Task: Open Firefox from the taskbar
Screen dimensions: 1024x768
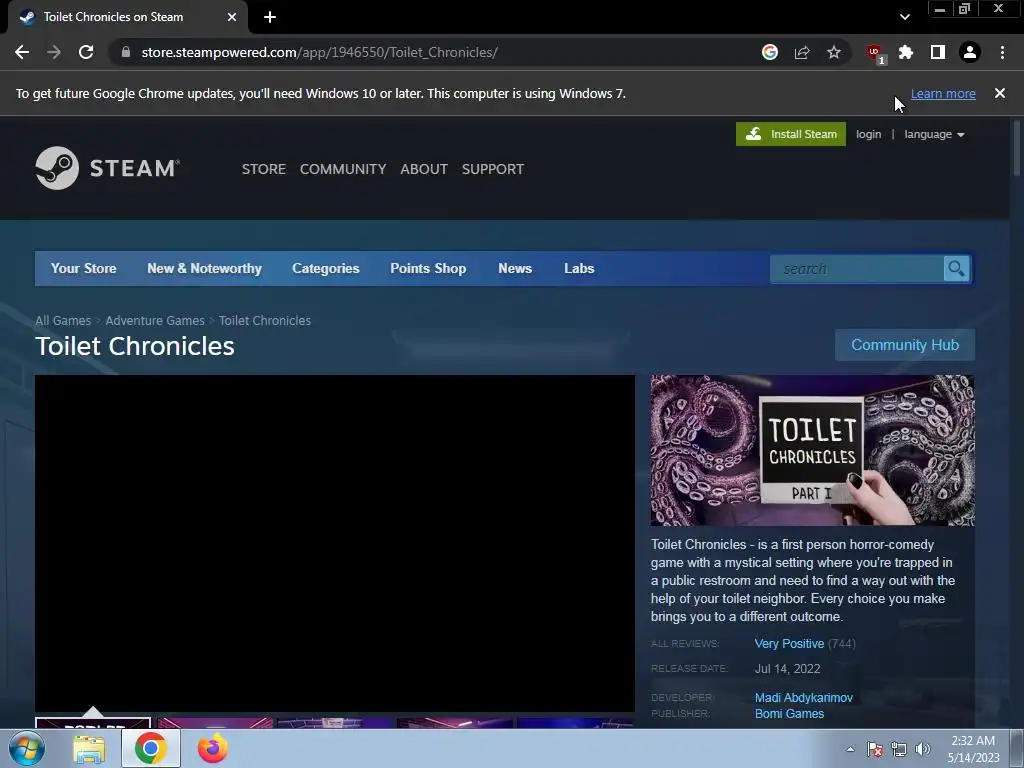Action: tap(212, 748)
